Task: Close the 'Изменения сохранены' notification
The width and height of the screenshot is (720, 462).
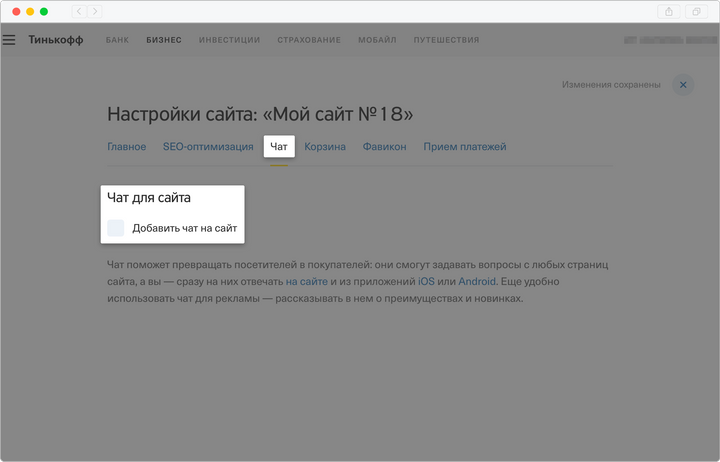Action: [x=683, y=85]
